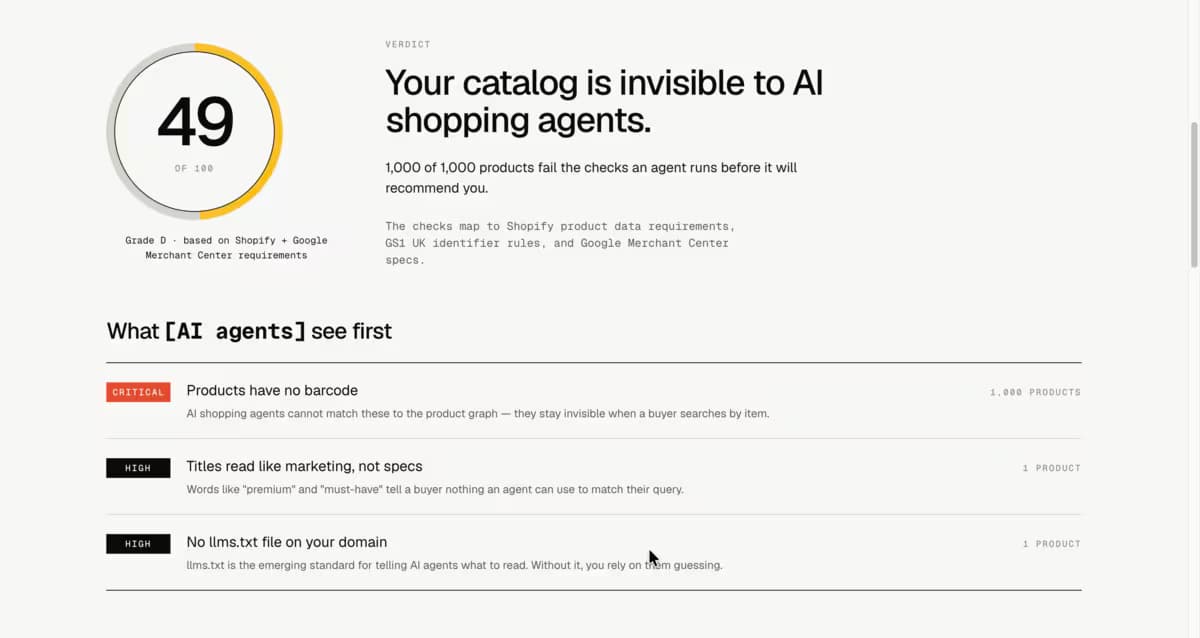Select the What AI agents see first heading
The image size is (1200, 638).
pos(248,330)
